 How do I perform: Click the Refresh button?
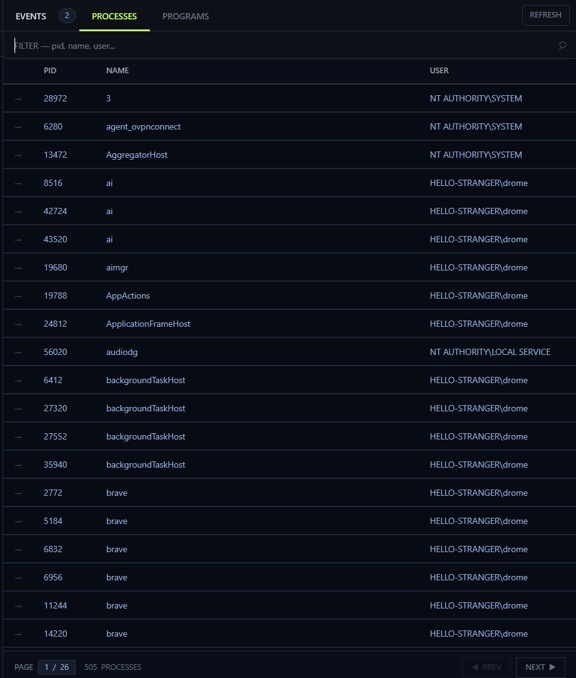545,15
